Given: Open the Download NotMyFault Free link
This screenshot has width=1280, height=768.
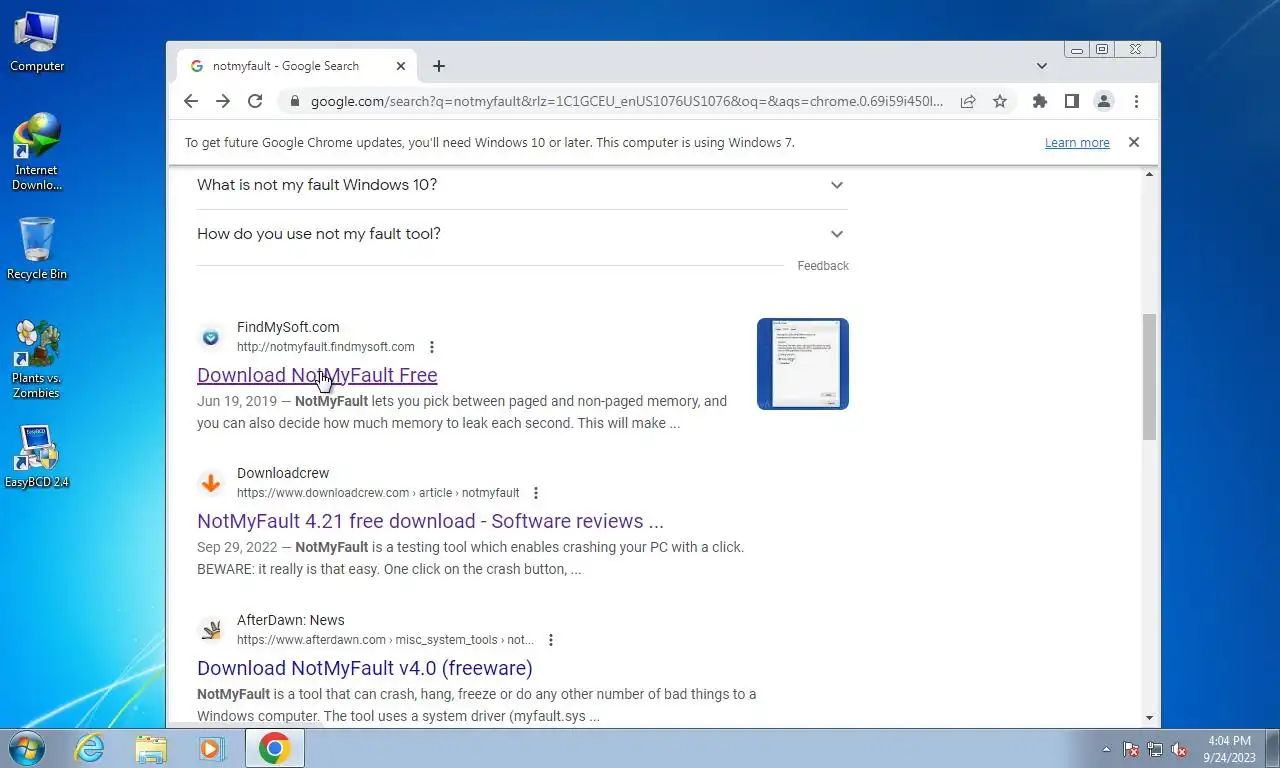Looking at the screenshot, I should 317,375.
